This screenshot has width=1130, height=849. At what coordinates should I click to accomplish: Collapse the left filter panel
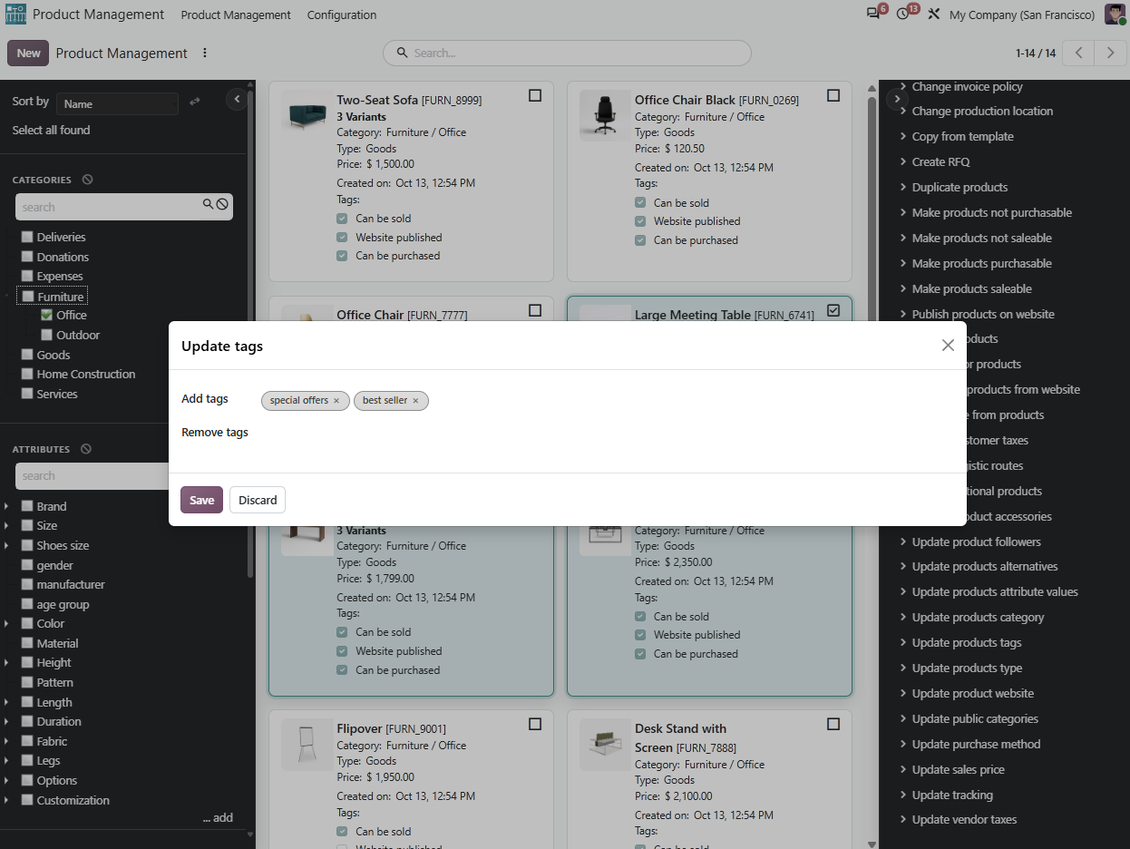point(236,99)
